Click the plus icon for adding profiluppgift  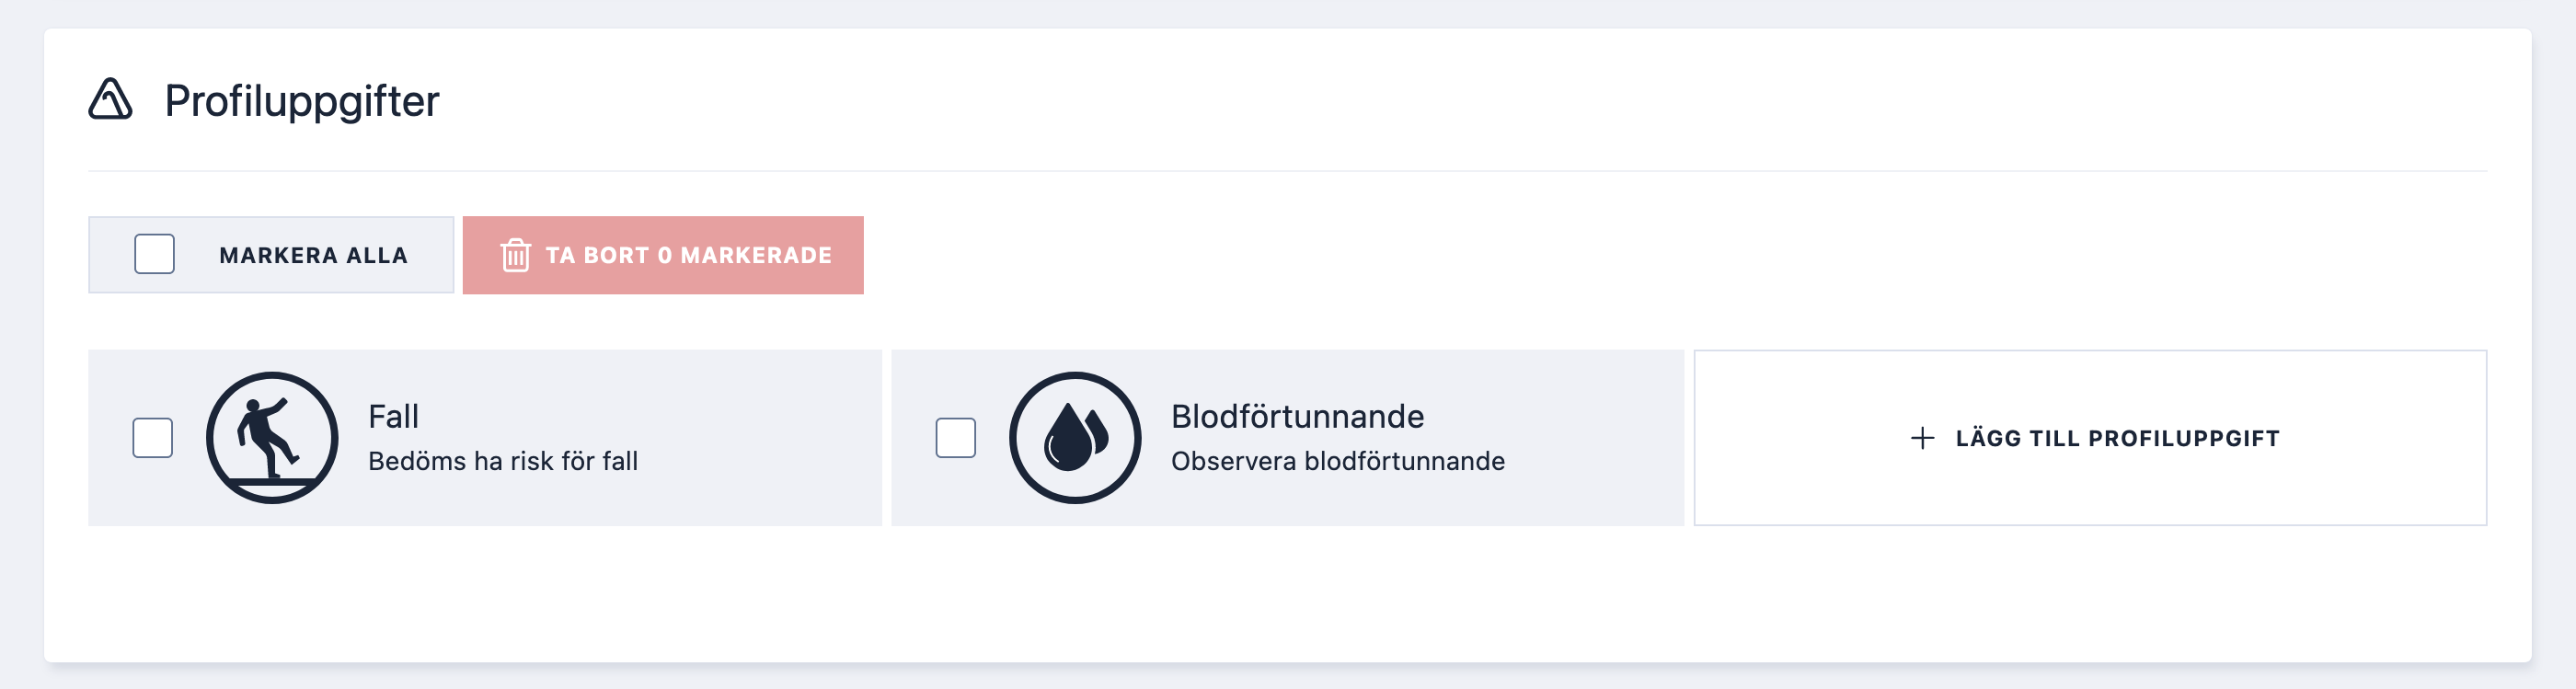[x=1922, y=438]
